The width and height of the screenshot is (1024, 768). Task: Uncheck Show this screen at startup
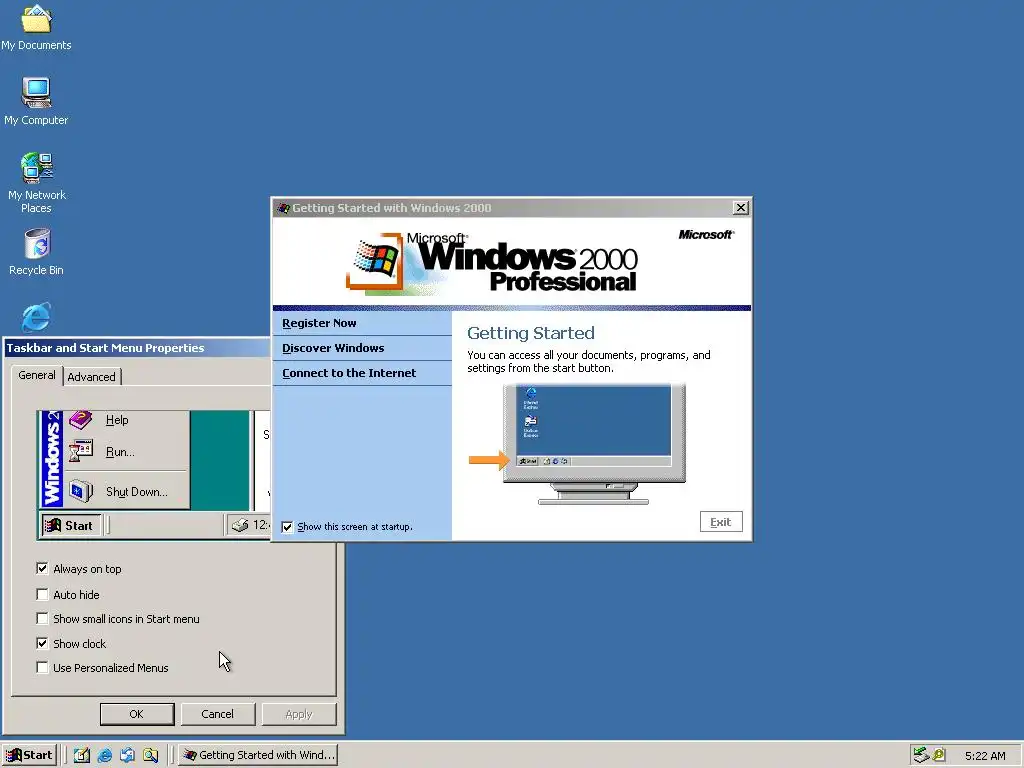[x=287, y=526]
